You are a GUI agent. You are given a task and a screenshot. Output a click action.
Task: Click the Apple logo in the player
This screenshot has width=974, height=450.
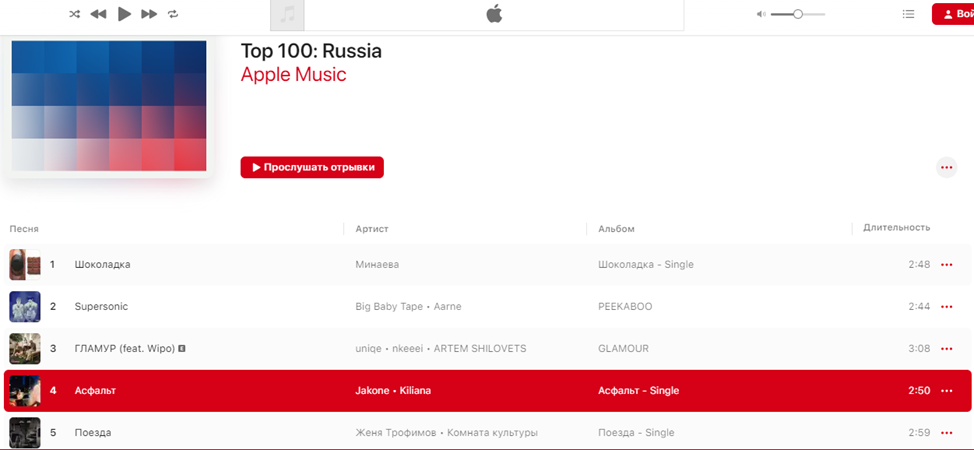494,14
